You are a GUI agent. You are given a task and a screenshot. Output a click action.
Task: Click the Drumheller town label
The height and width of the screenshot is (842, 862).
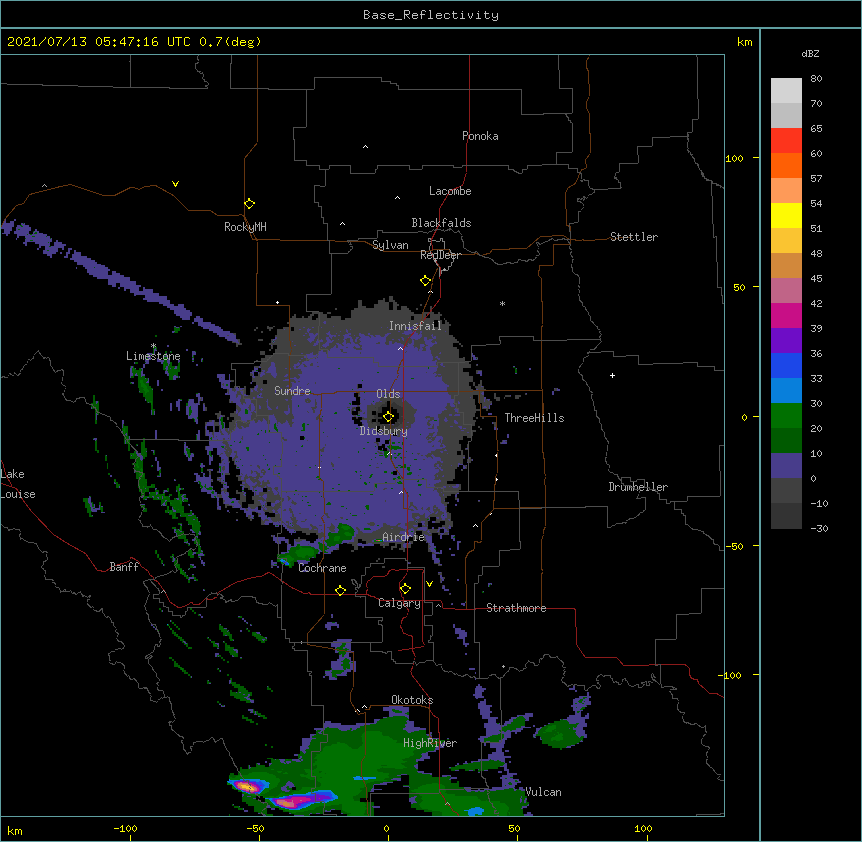click(638, 487)
